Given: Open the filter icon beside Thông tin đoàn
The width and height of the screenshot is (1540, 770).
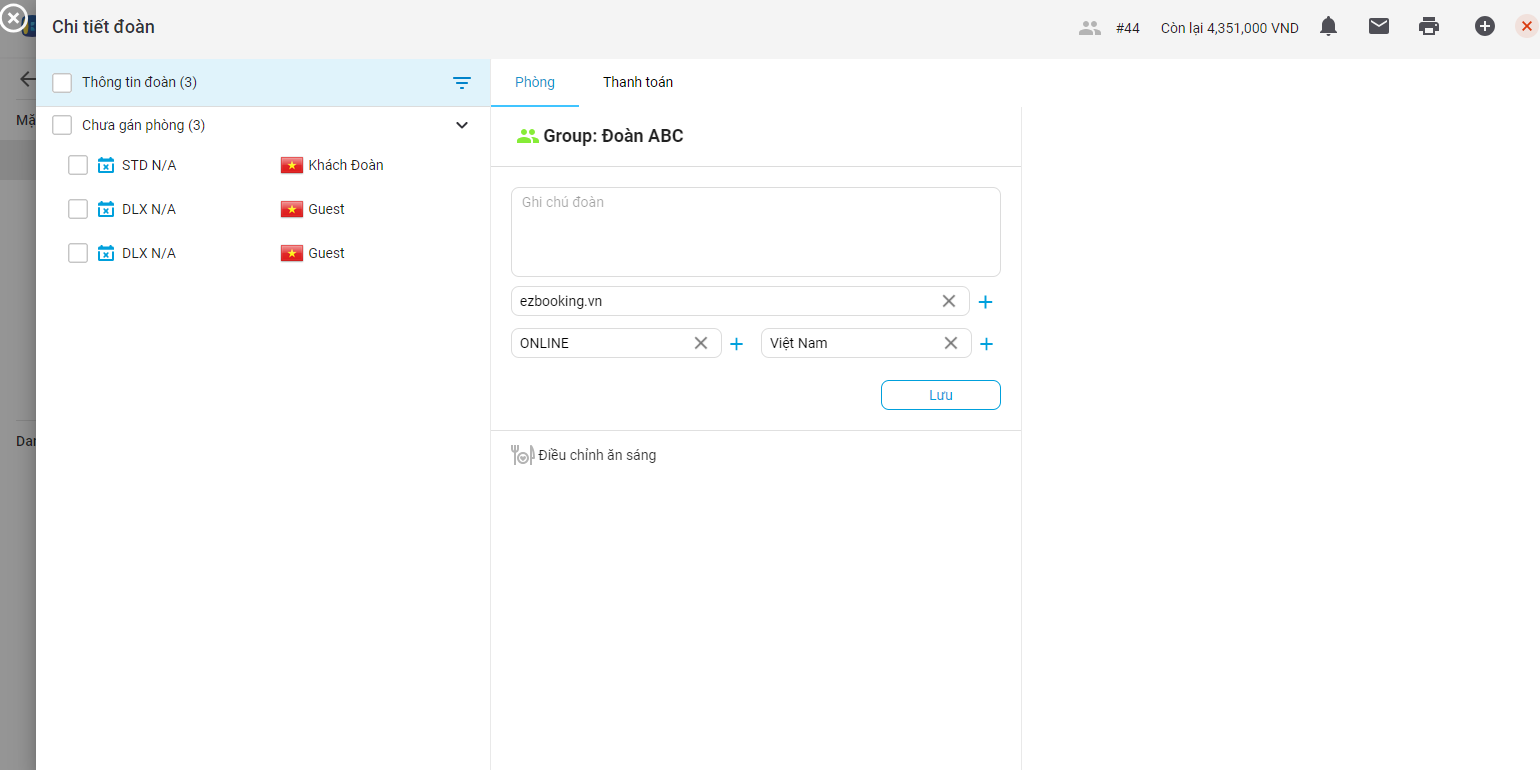Looking at the screenshot, I should pyautogui.click(x=462, y=83).
